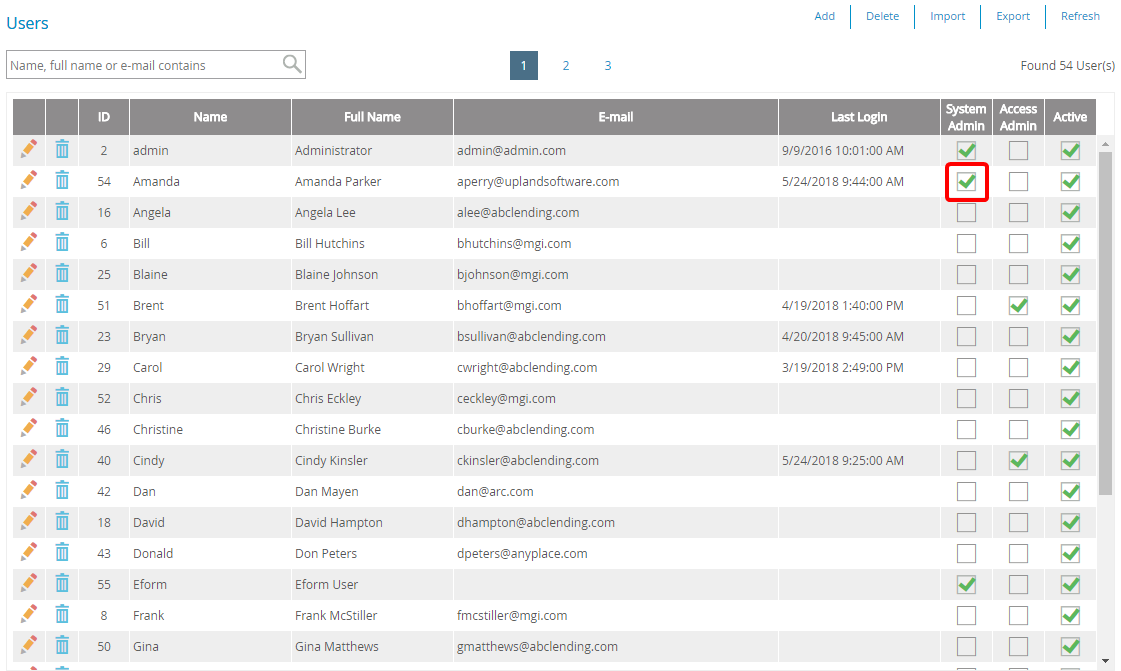Click the last login 5/24/2018 9:25:00 AM
The width and height of the screenshot is (1121, 671).
[842, 460]
